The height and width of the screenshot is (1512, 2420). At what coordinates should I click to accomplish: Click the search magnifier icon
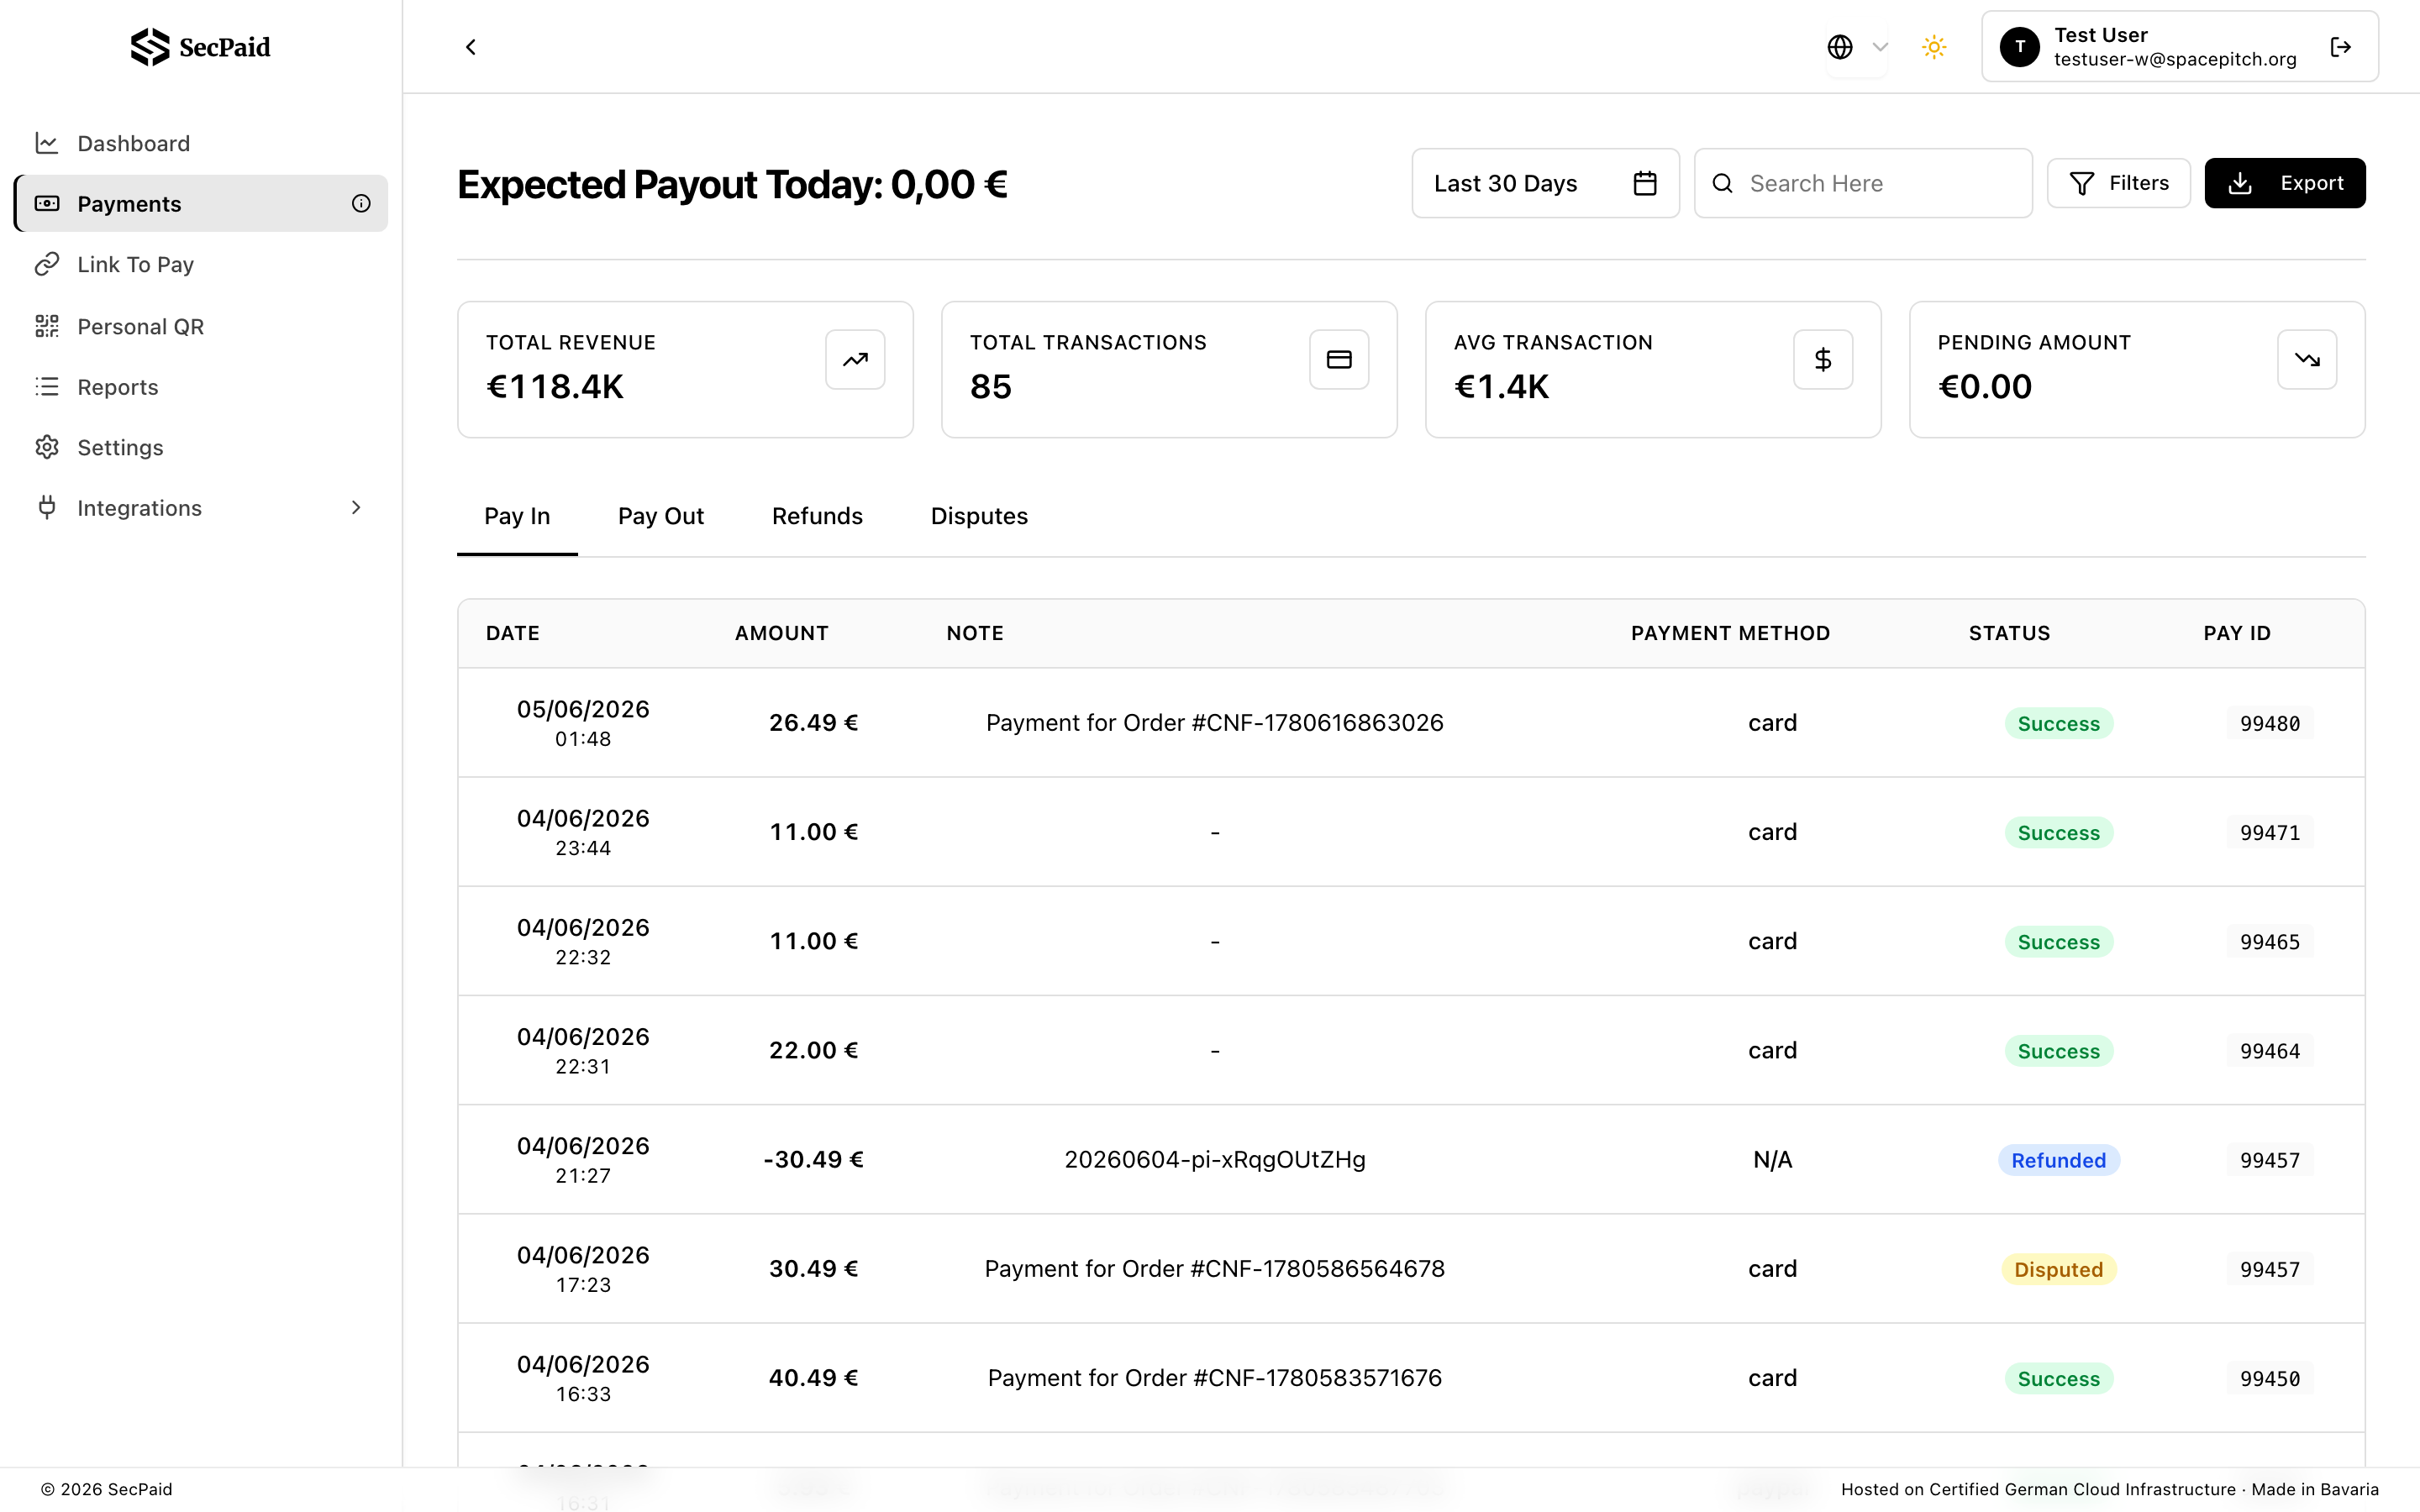pos(1722,183)
